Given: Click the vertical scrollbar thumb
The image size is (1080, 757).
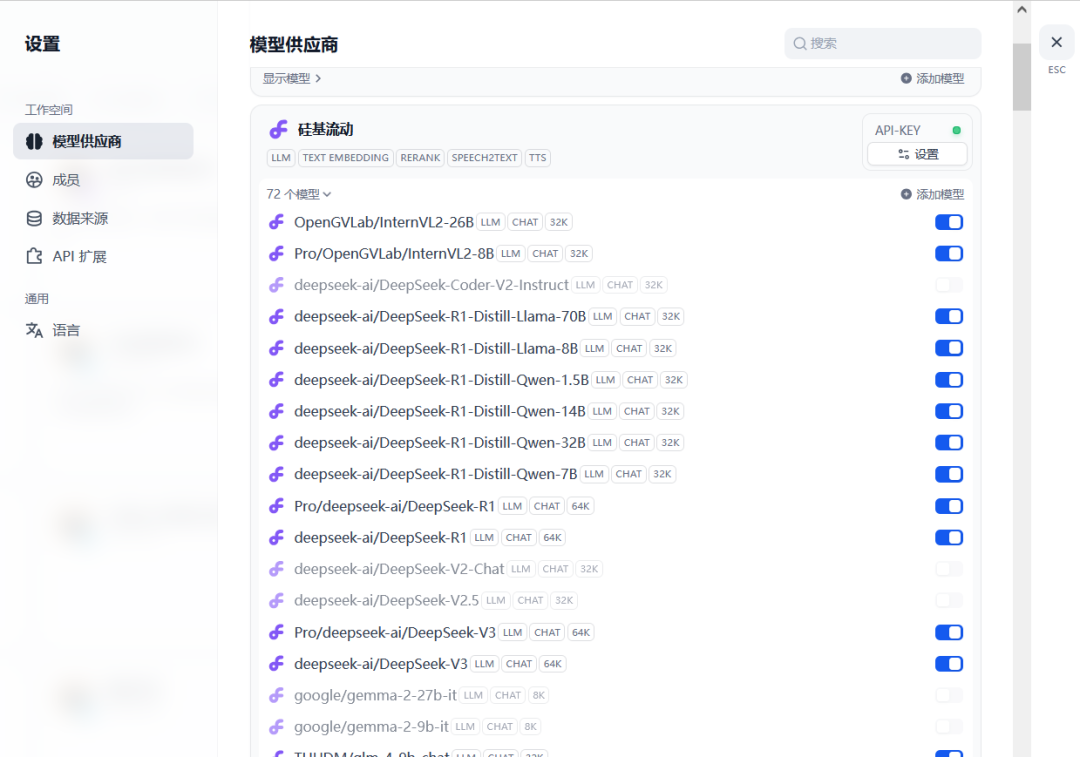Looking at the screenshot, I should click(x=1021, y=76).
